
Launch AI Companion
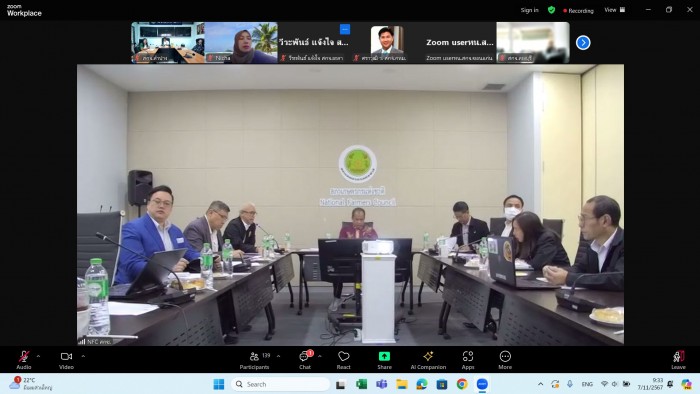point(428,359)
